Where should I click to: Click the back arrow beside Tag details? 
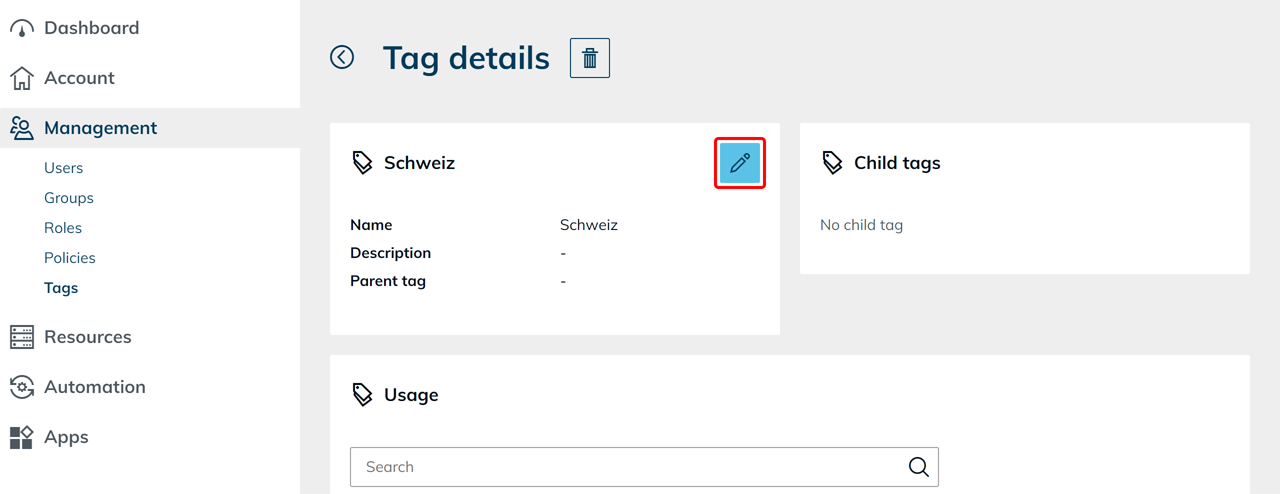click(x=342, y=58)
